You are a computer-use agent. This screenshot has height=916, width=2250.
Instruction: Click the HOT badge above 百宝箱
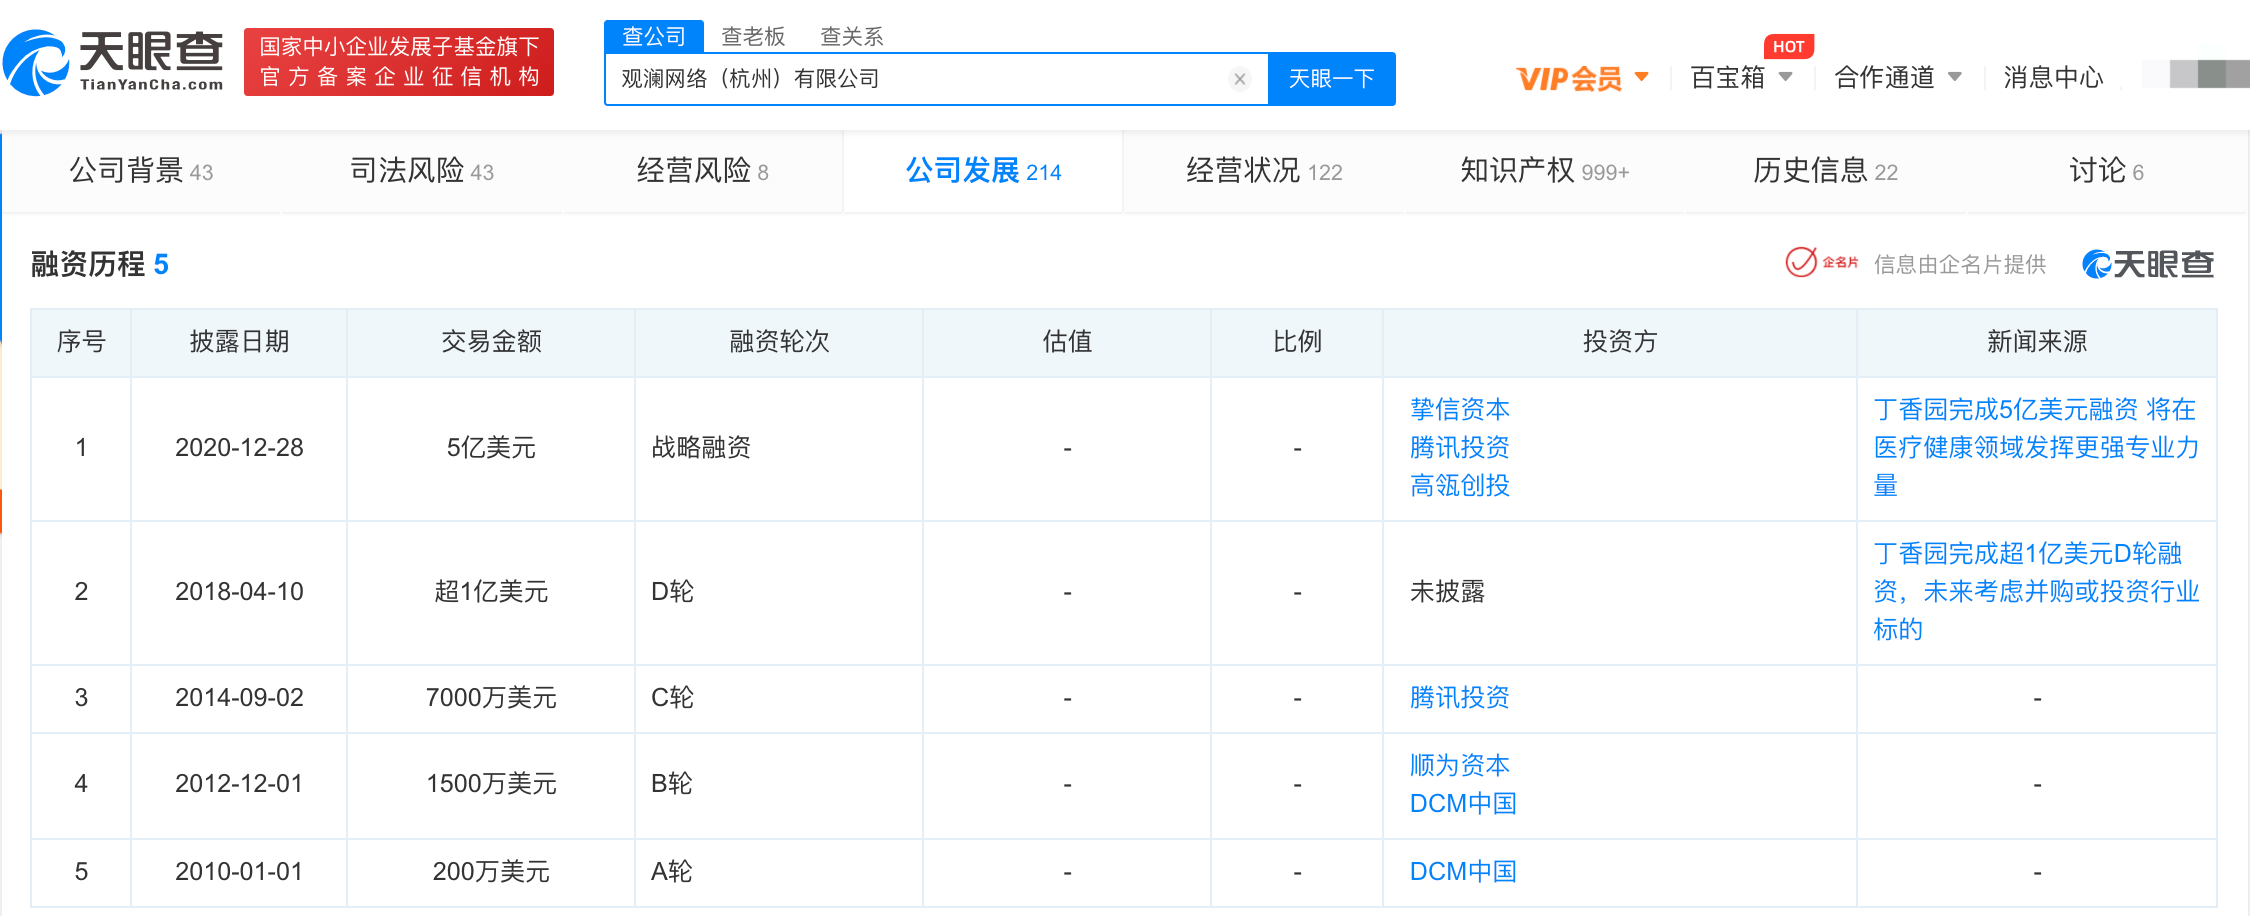(1789, 46)
